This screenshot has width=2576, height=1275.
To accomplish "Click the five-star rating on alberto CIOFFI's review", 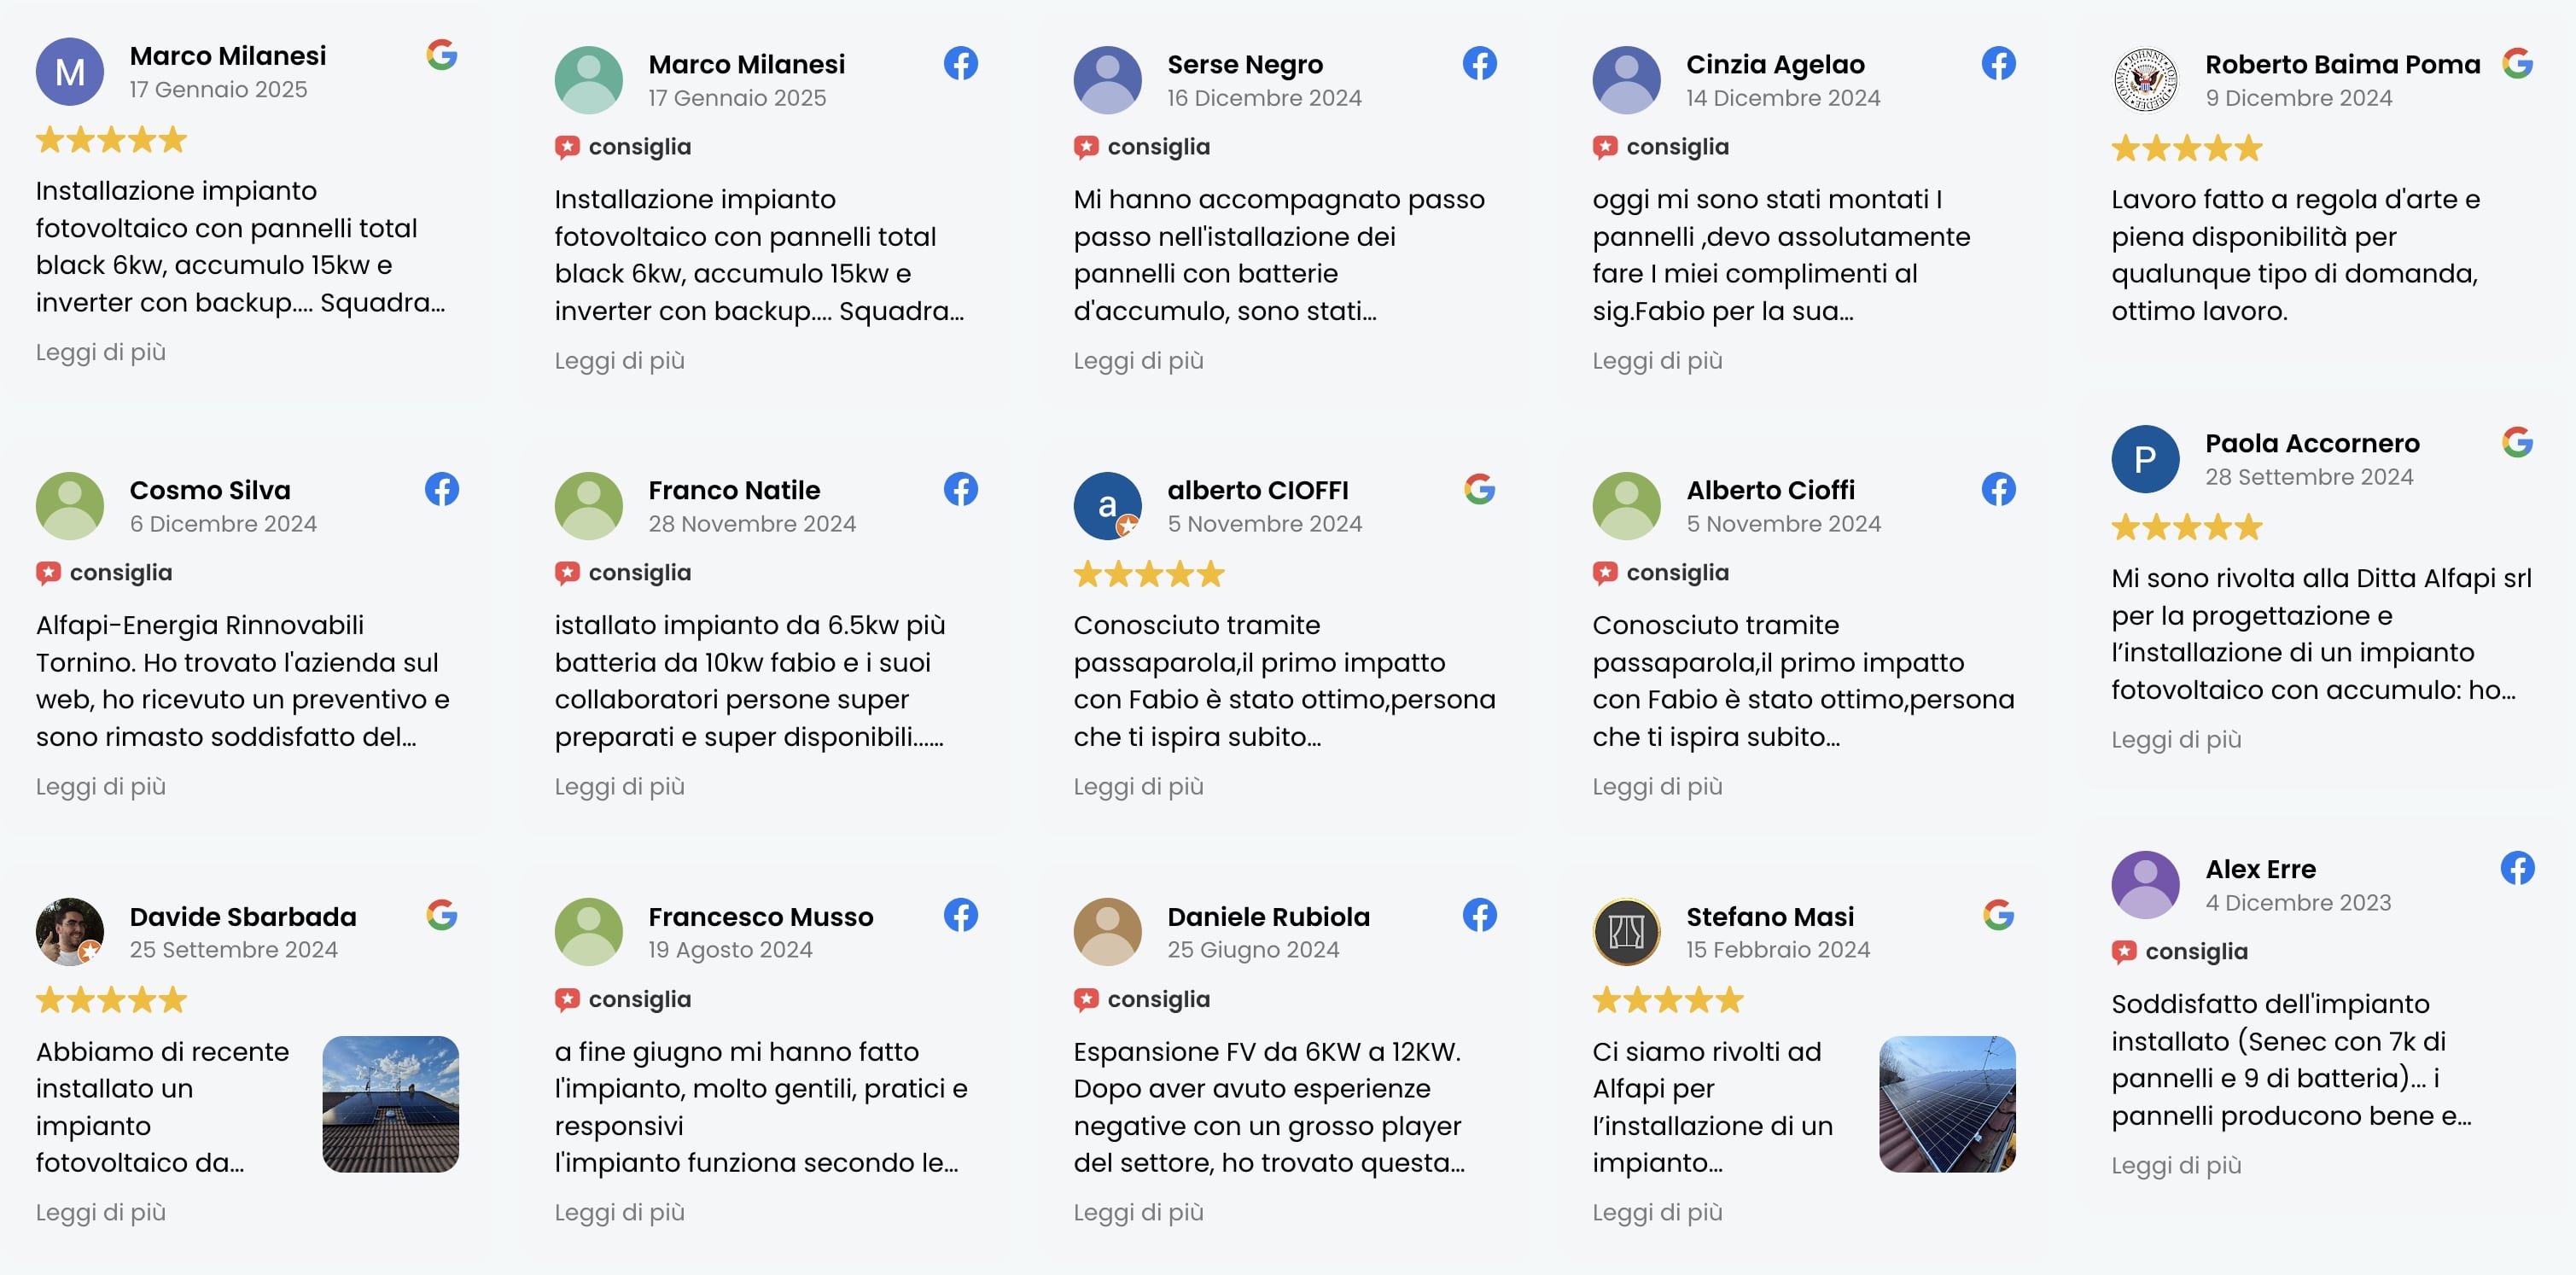I will pos(1148,574).
